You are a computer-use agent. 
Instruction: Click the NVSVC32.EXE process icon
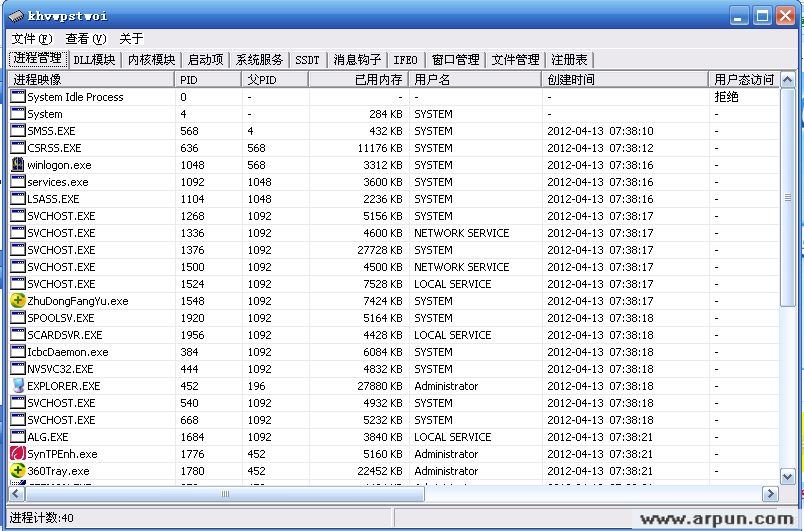coord(18,369)
